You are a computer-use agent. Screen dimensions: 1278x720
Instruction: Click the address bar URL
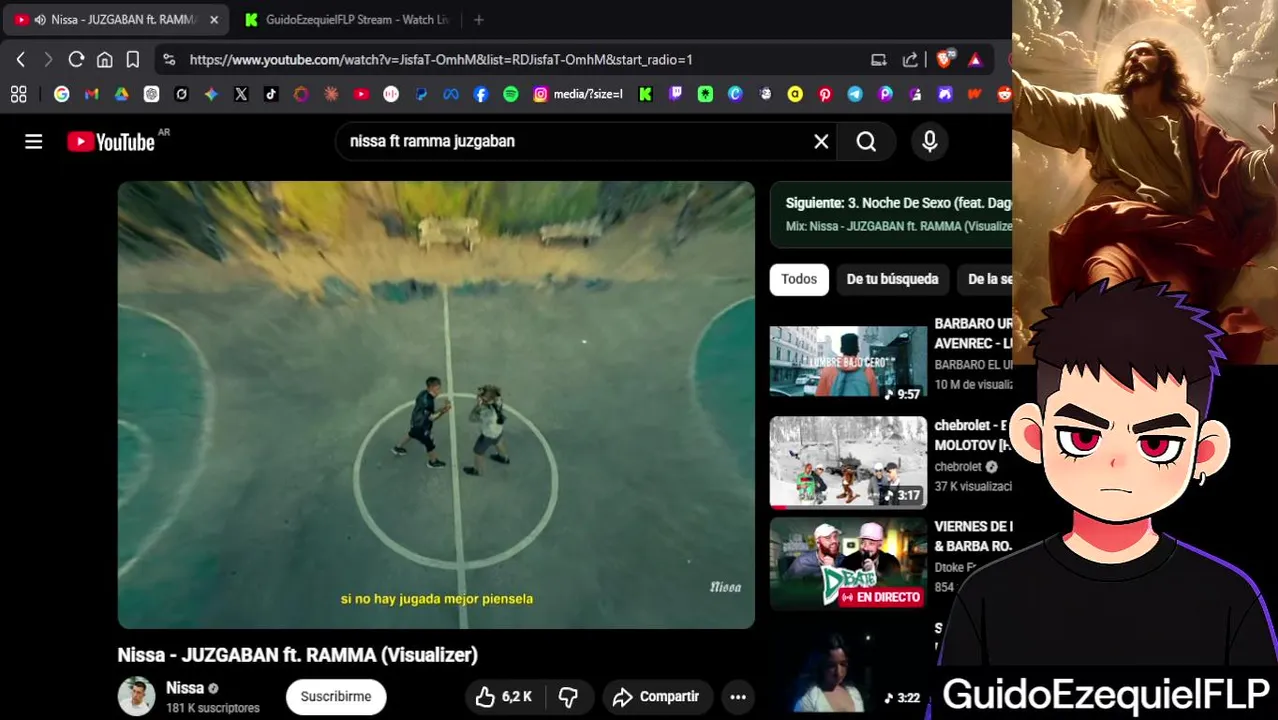(441, 60)
